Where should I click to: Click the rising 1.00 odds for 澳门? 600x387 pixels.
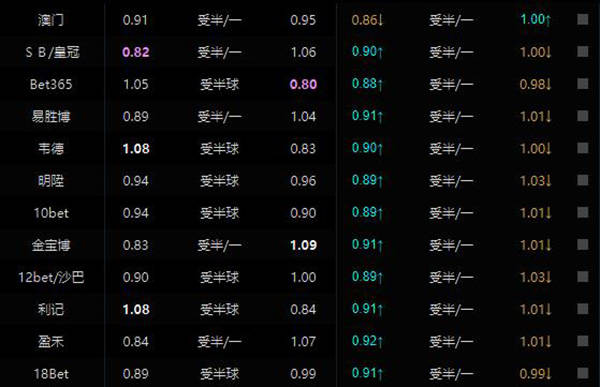tap(535, 19)
